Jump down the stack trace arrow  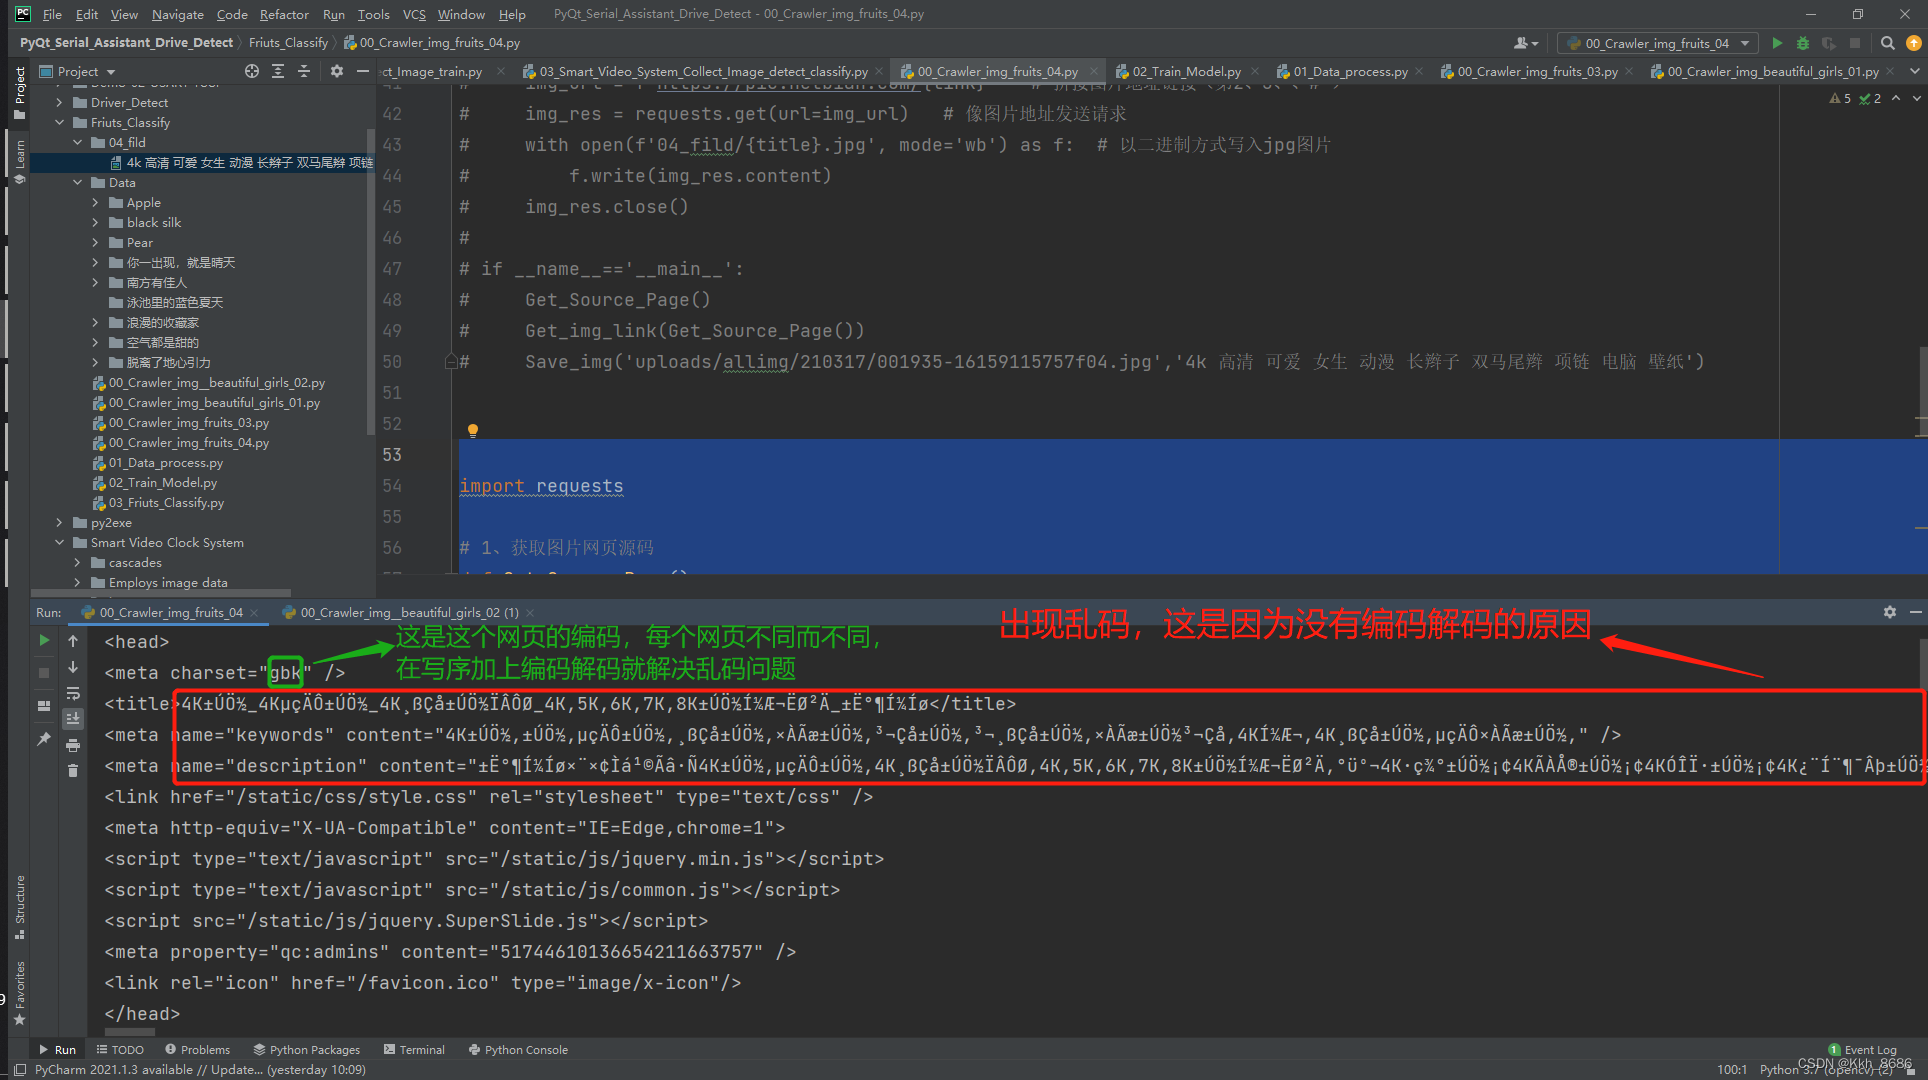click(x=73, y=667)
